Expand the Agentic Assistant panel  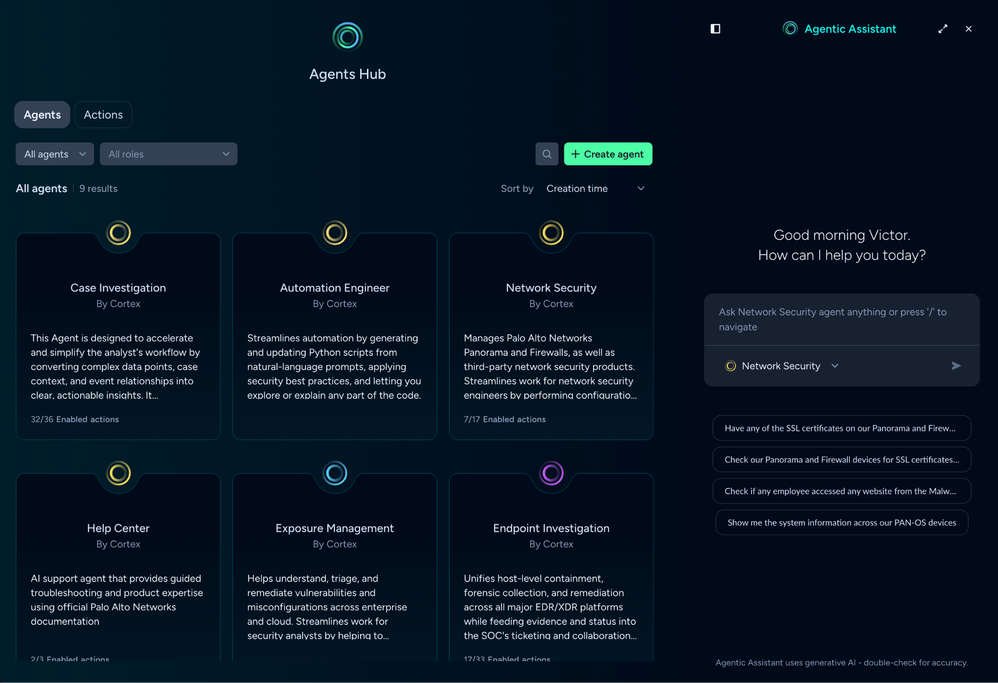point(943,29)
